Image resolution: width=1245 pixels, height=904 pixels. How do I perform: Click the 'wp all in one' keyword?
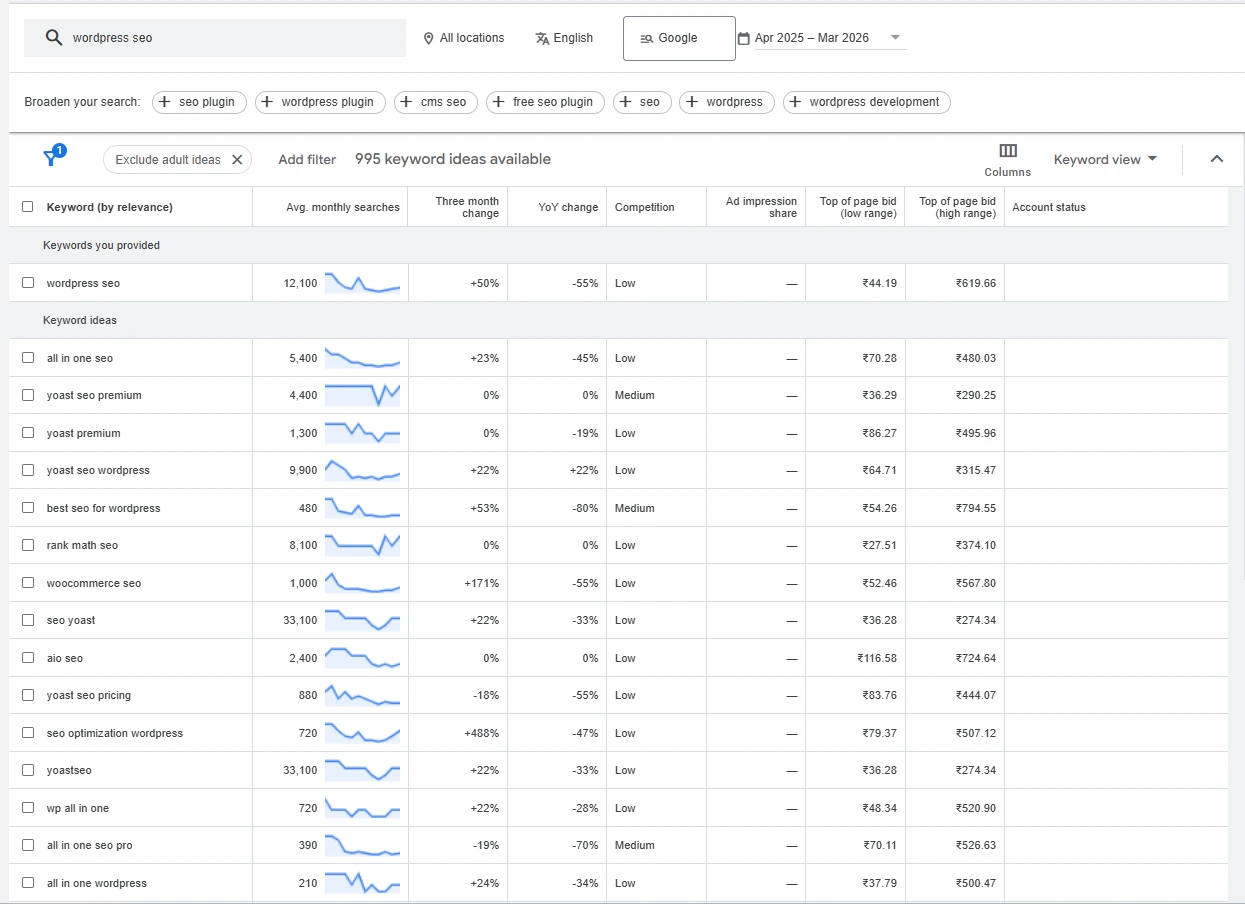78,808
